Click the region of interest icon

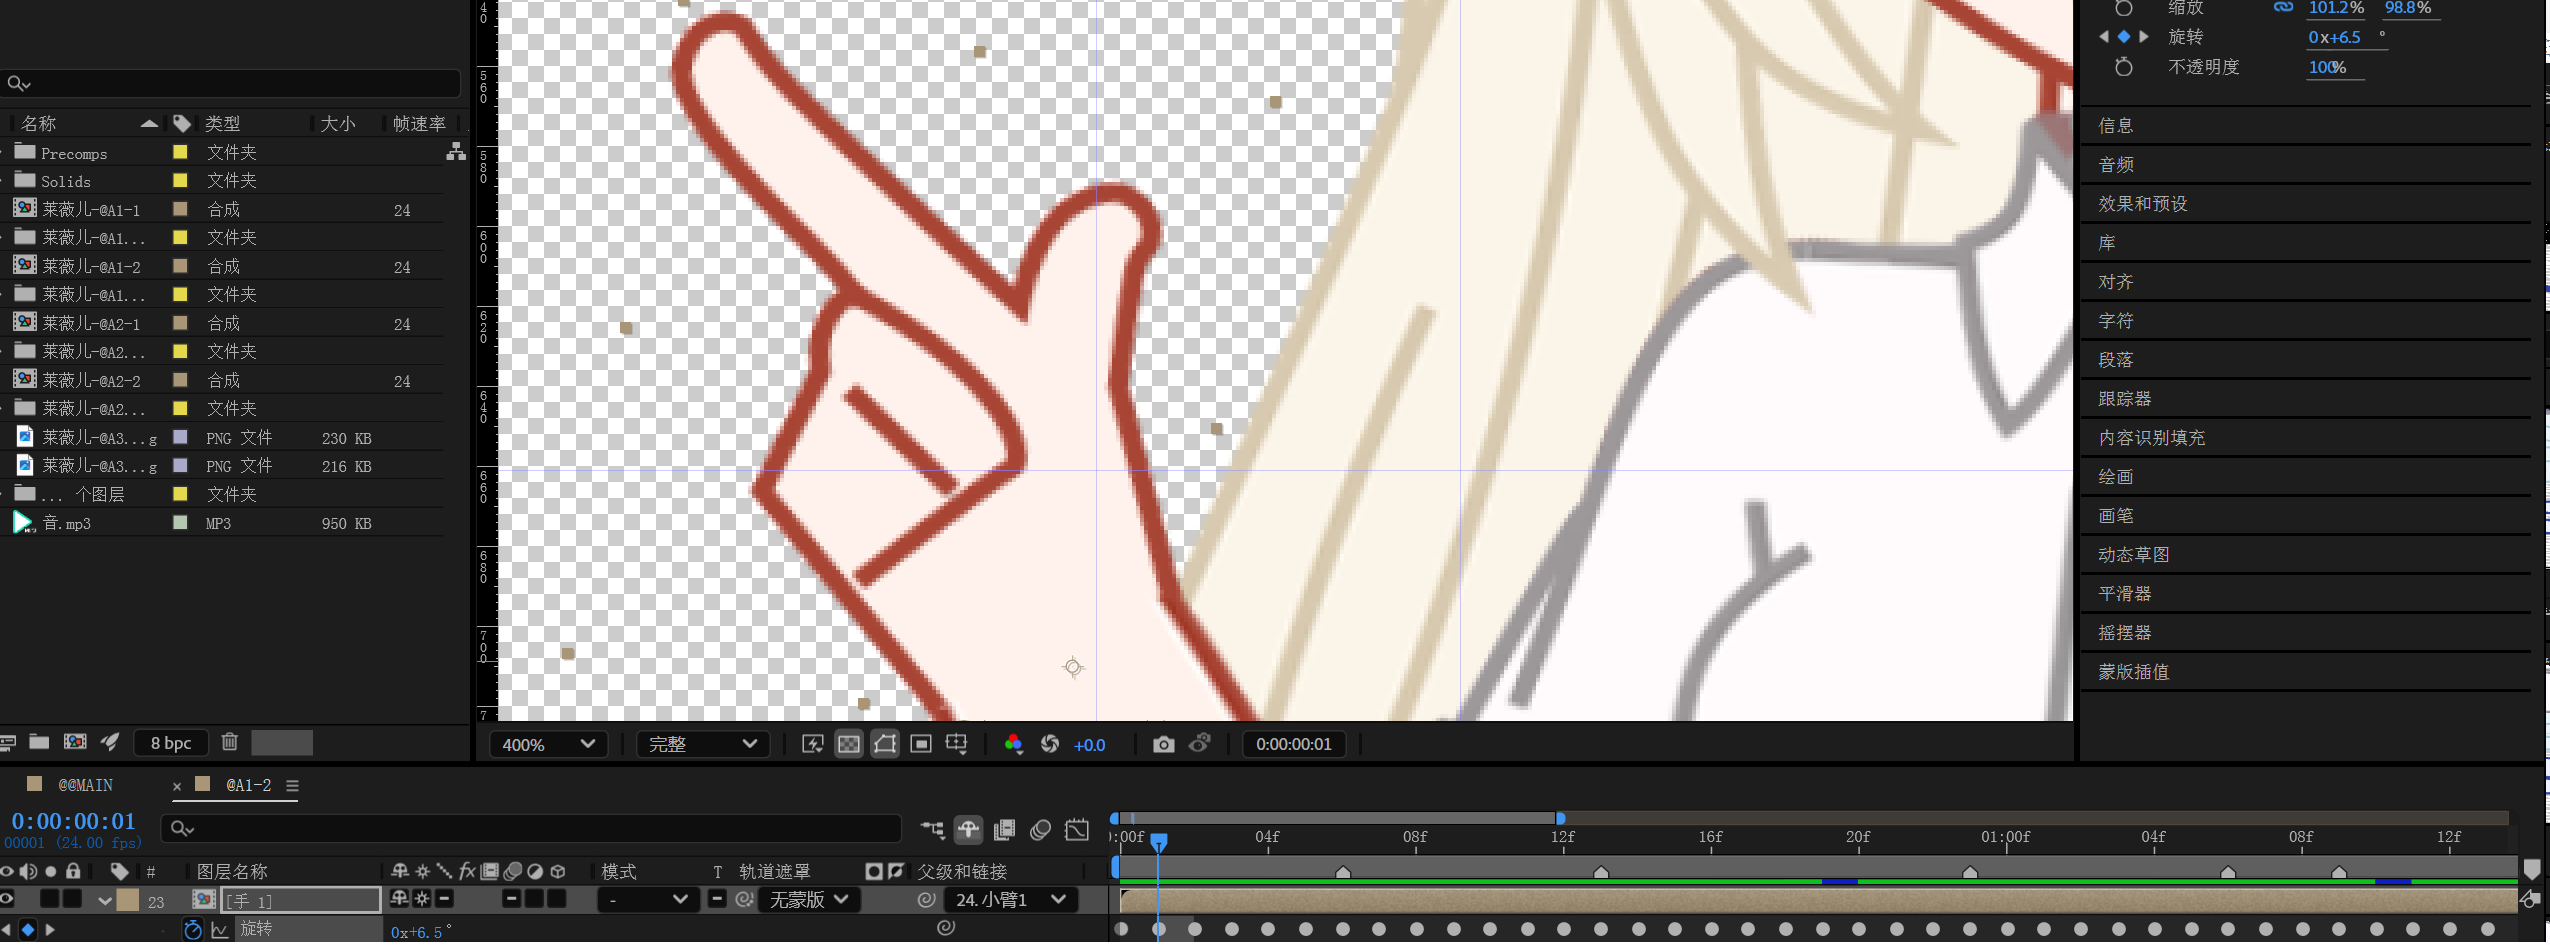point(921,745)
